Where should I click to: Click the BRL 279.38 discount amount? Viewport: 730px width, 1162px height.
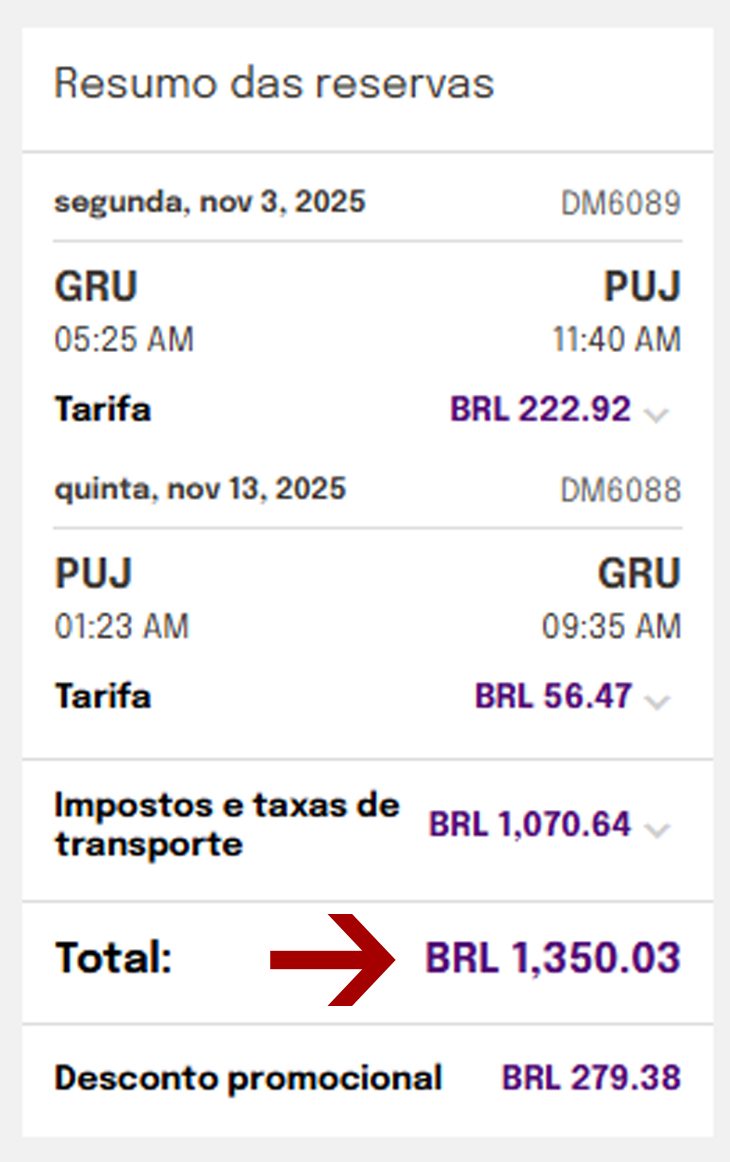pyautogui.click(x=591, y=1078)
